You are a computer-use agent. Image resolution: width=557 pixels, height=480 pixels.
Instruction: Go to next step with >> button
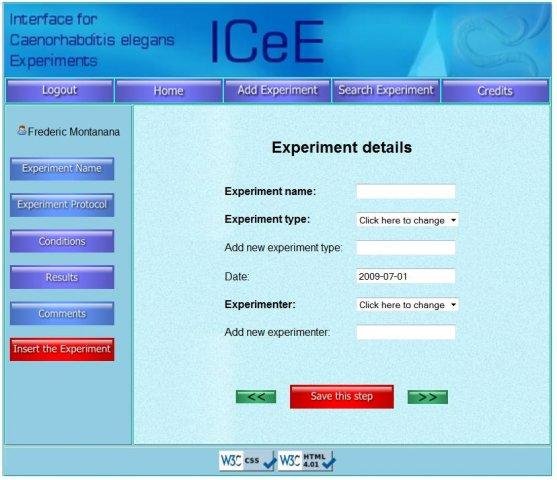click(428, 397)
